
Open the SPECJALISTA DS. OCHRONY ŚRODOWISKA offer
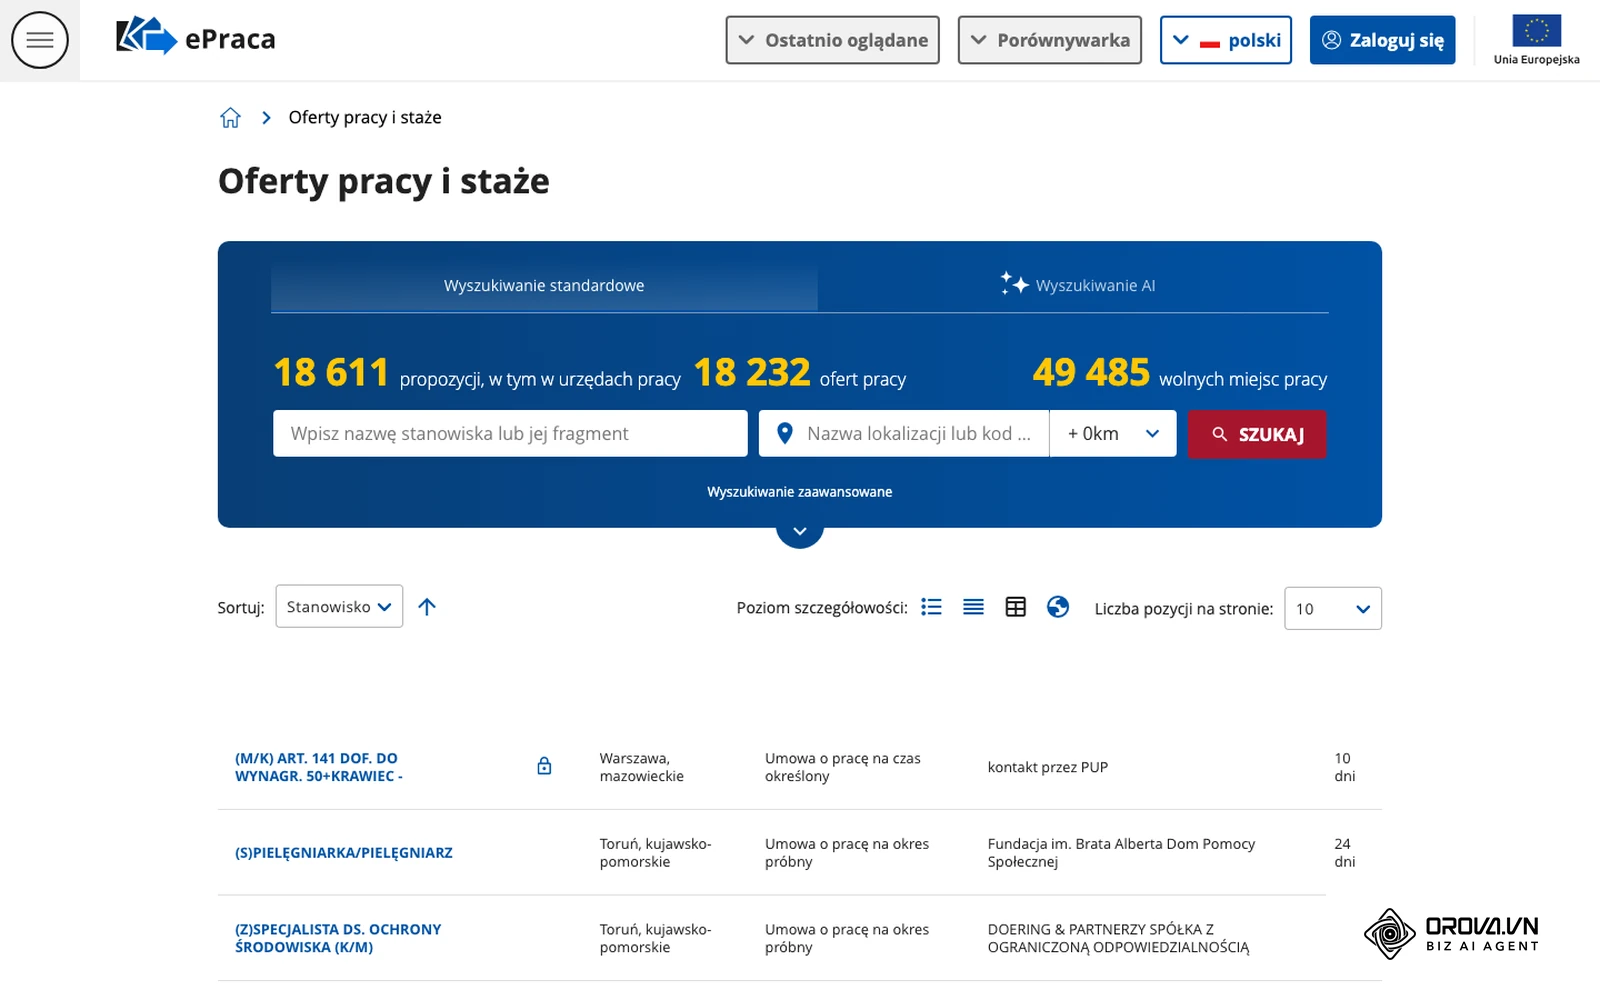point(338,938)
